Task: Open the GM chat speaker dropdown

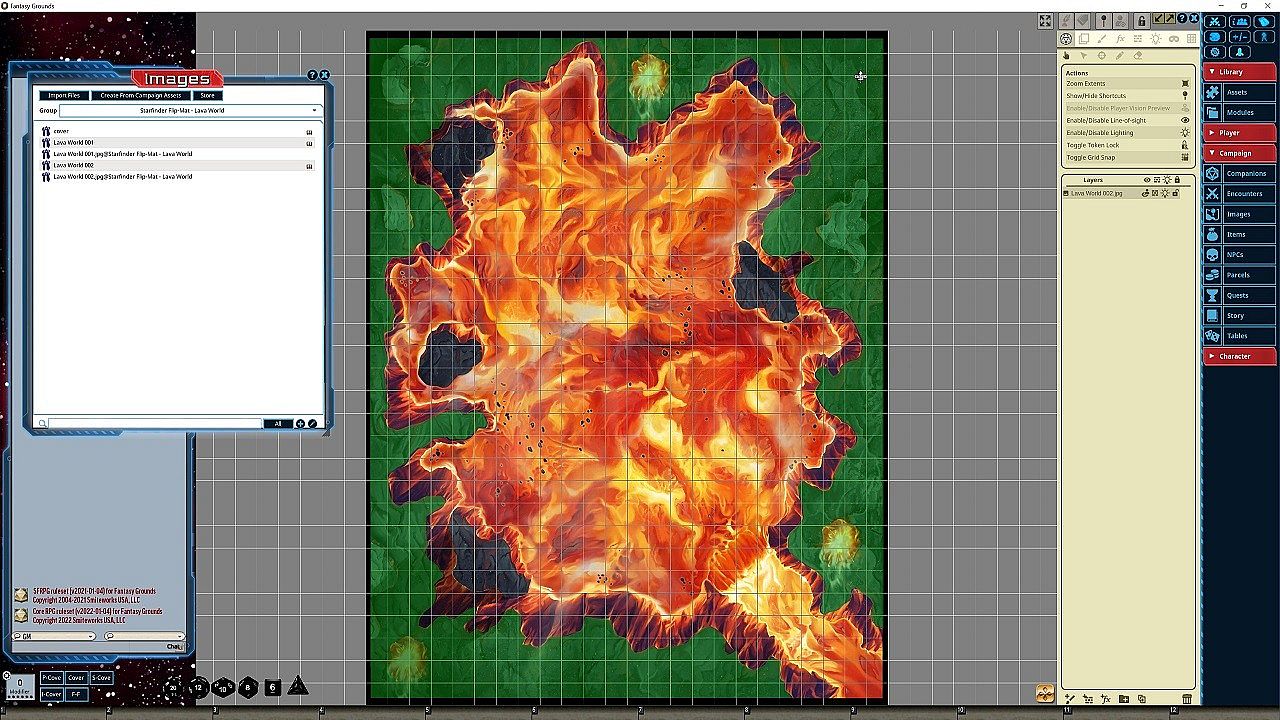Action: coord(54,636)
